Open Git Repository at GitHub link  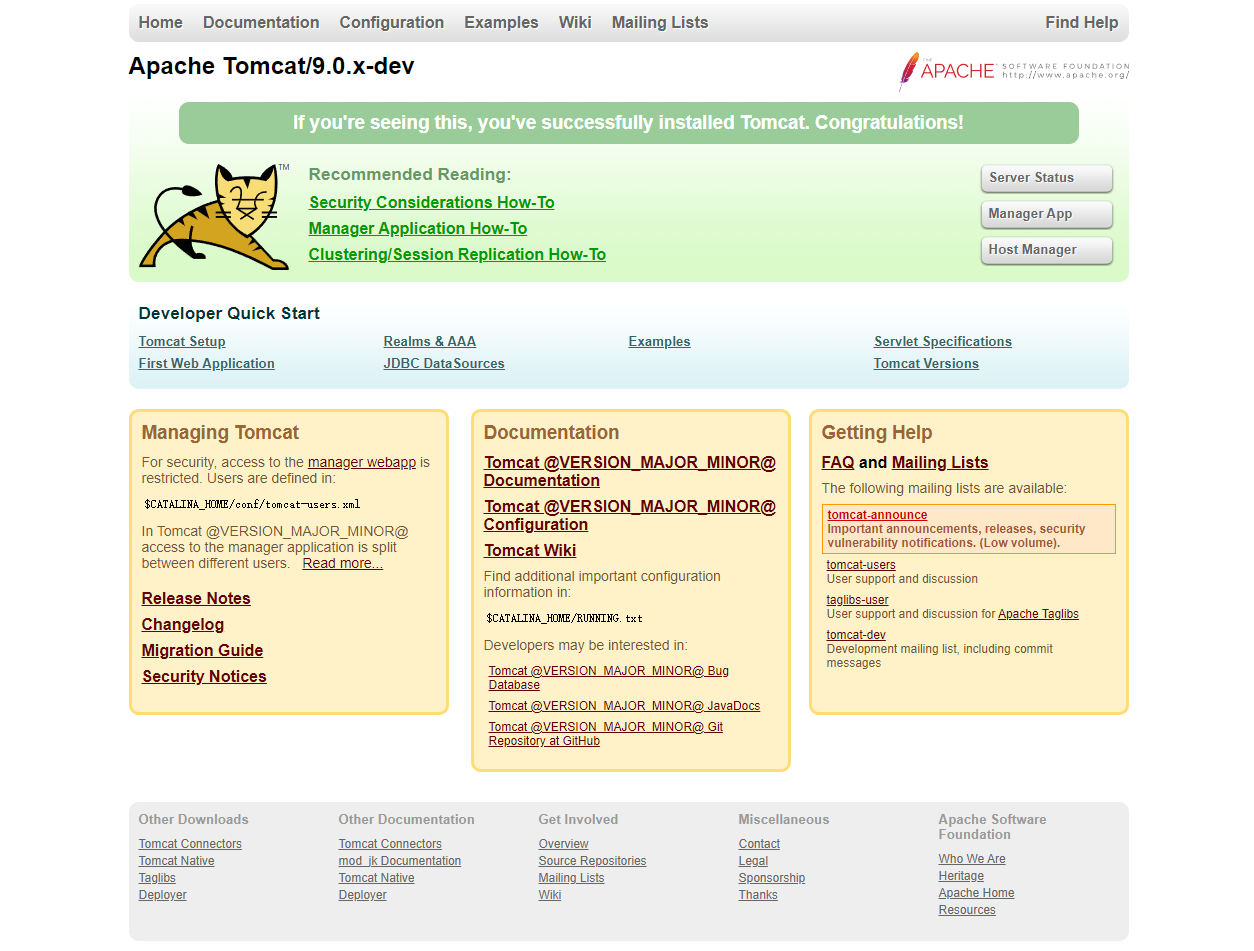click(x=606, y=734)
